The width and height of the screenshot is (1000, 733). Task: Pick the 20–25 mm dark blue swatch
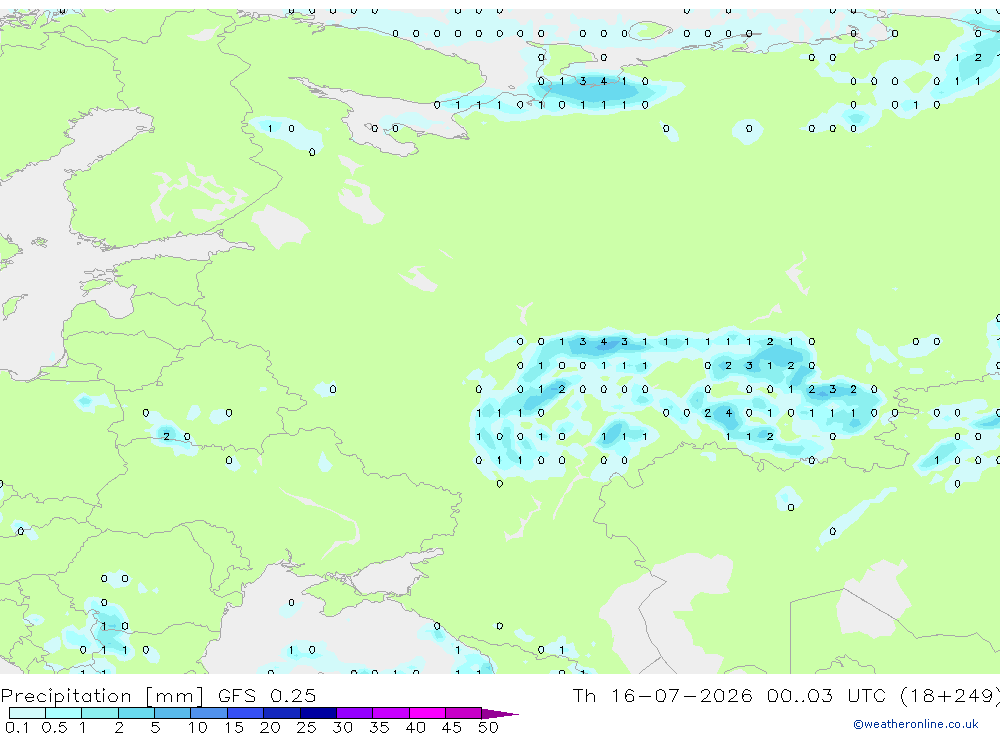(282, 713)
